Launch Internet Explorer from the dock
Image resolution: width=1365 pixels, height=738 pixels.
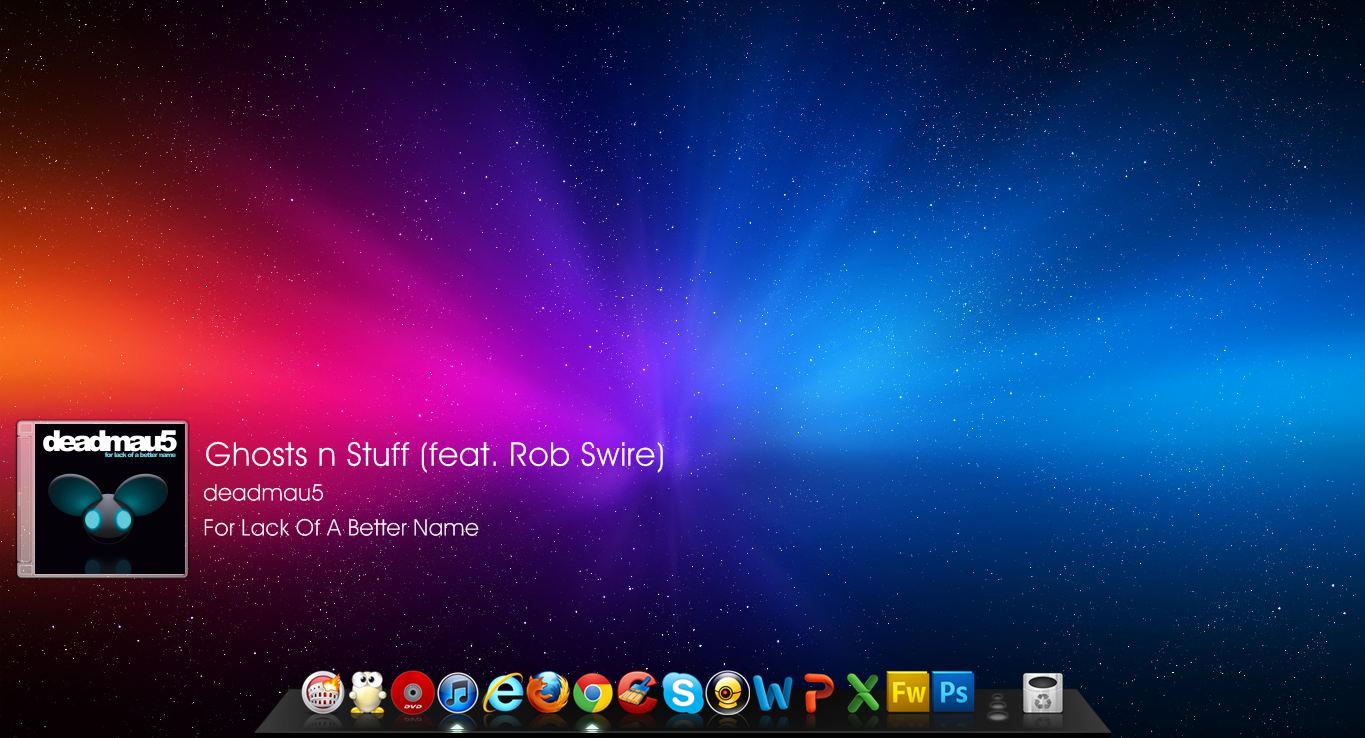tap(503, 692)
